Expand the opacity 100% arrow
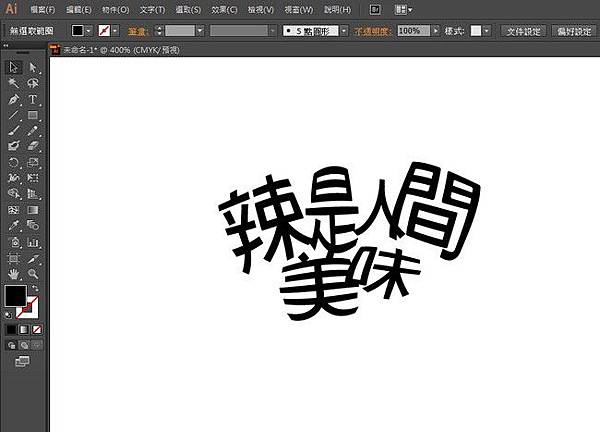 click(435, 31)
